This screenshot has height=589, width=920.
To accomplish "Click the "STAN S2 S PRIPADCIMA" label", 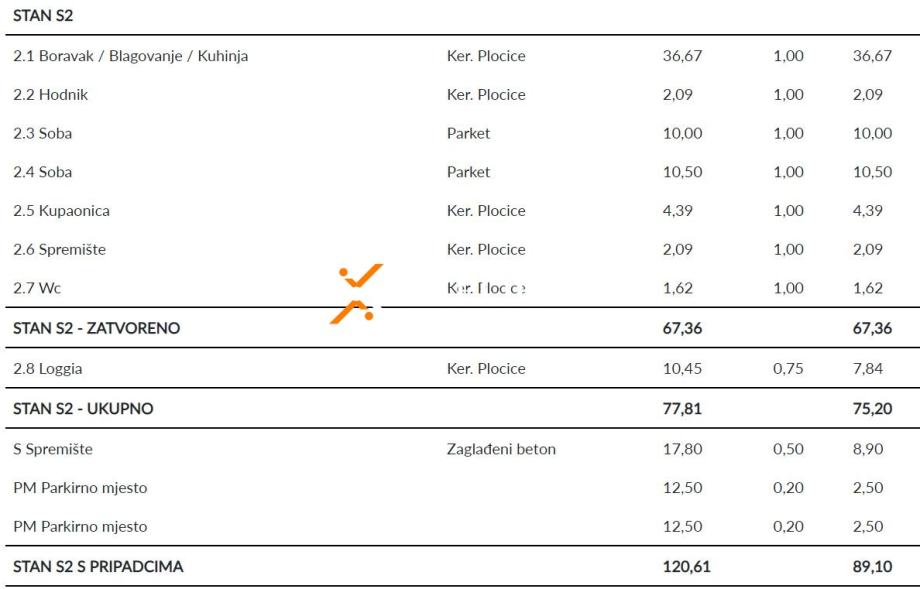I will [x=98, y=567].
